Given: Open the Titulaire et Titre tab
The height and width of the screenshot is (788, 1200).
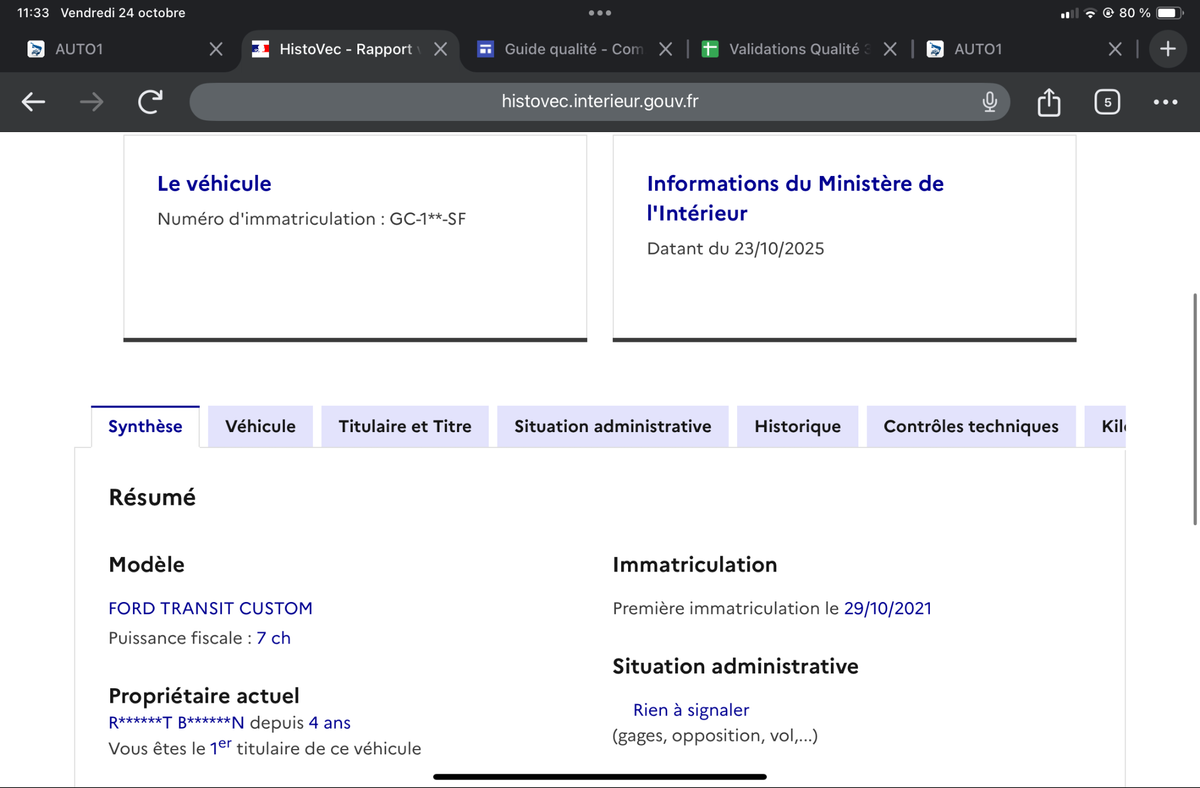Looking at the screenshot, I should [x=404, y=426].
